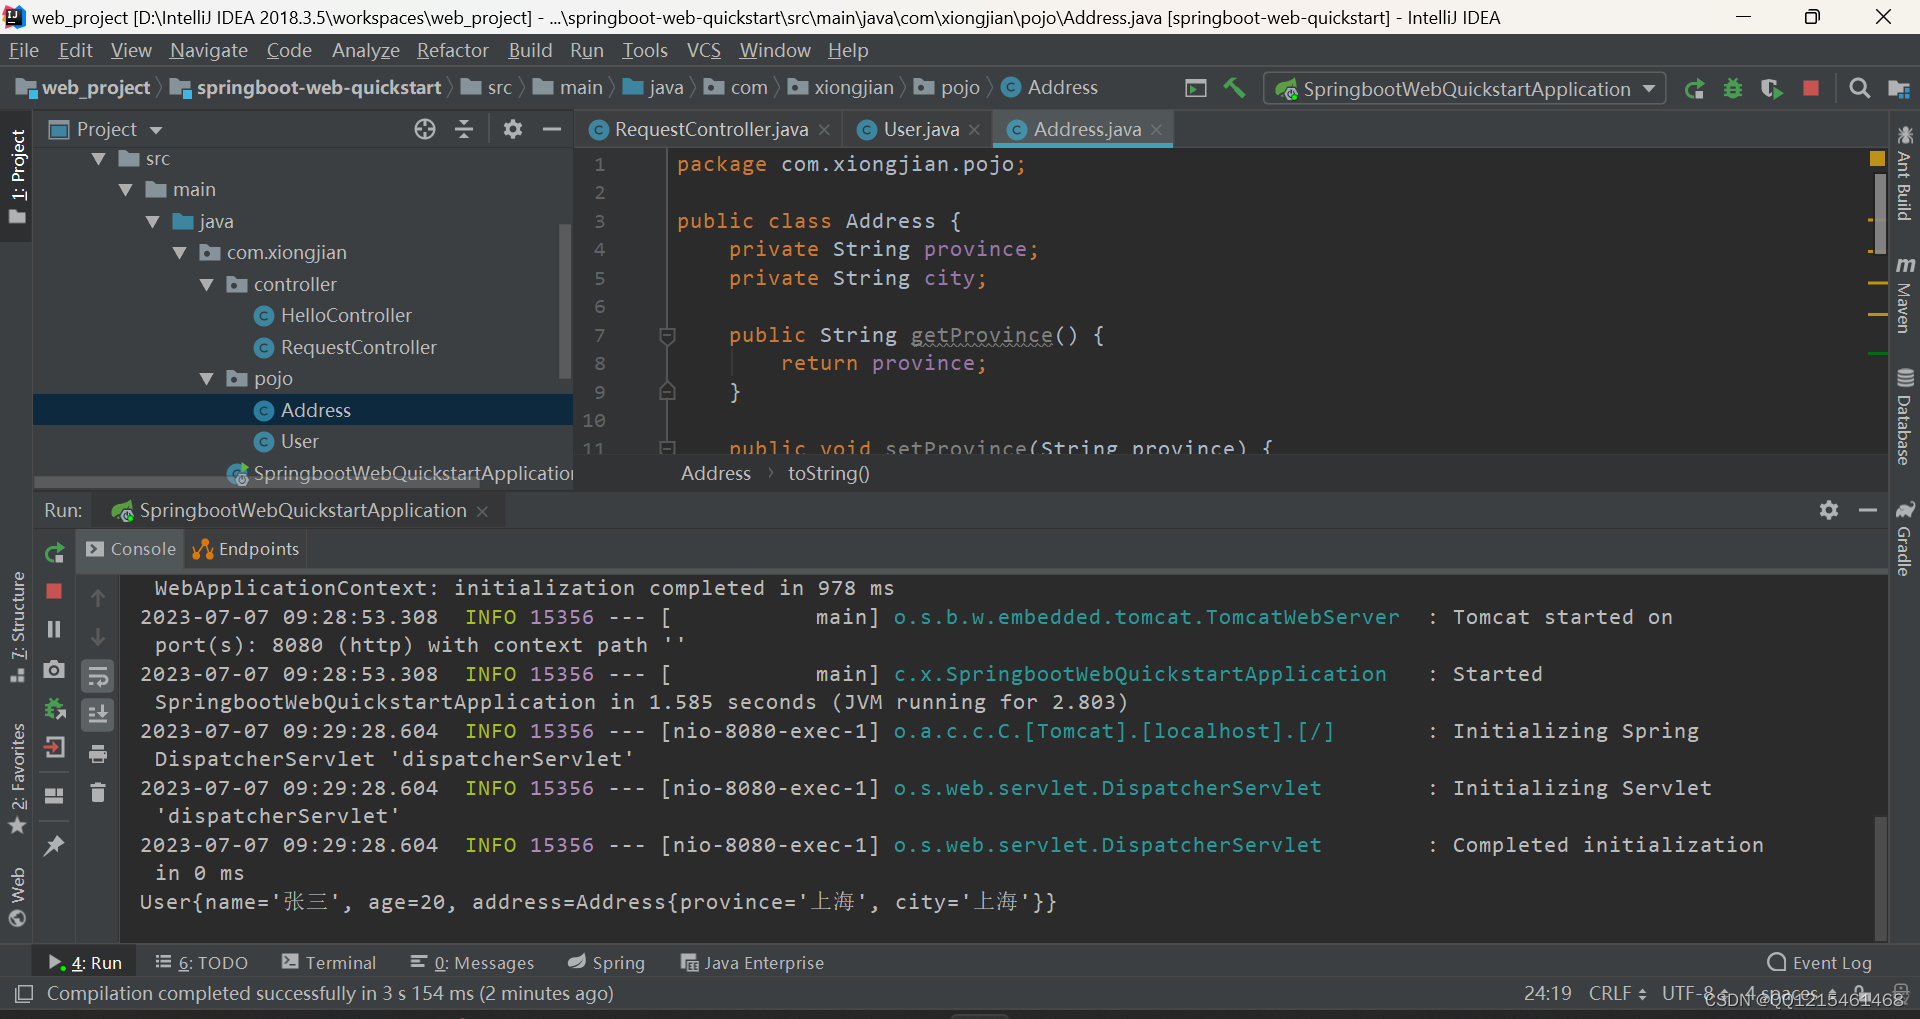Click the Project tree vertical scrollbar
Viewport: 1920px width, 1019px height.
pyautogui.click(x=565, y=300)
